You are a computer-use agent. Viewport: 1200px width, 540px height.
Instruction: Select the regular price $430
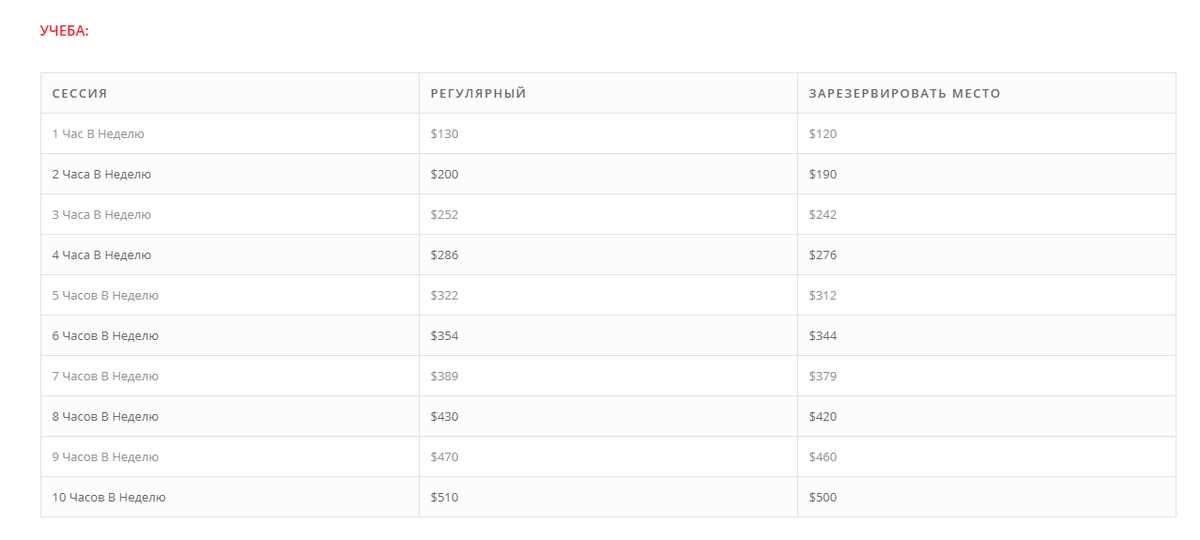(x=444, y=417)
